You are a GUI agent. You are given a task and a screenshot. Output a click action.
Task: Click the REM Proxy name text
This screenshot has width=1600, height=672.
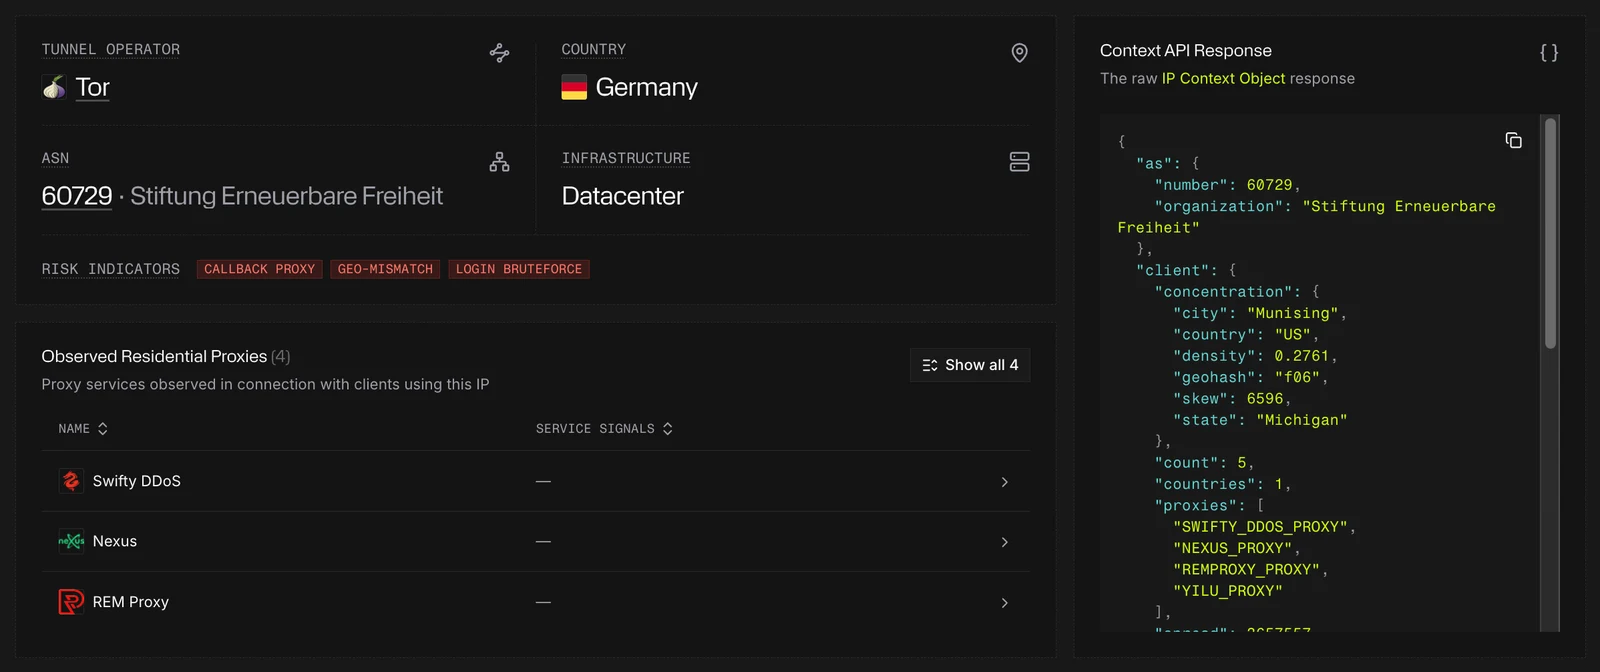[x=131, y=602]
